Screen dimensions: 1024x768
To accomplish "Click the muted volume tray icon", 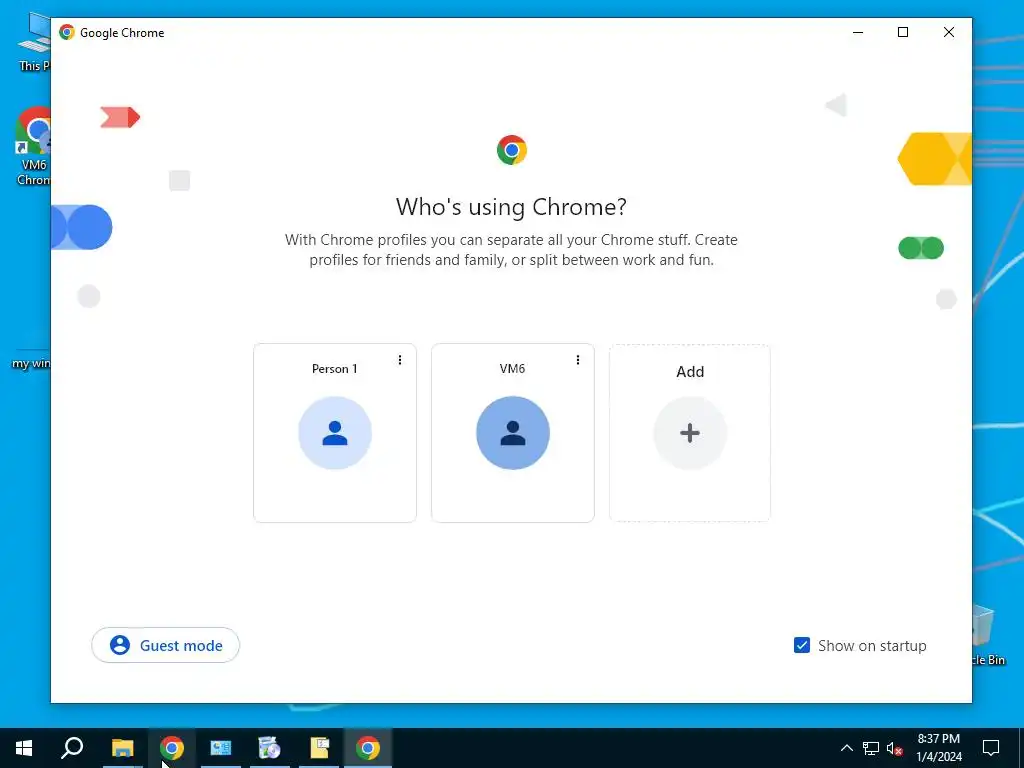I will click(895, 748).
